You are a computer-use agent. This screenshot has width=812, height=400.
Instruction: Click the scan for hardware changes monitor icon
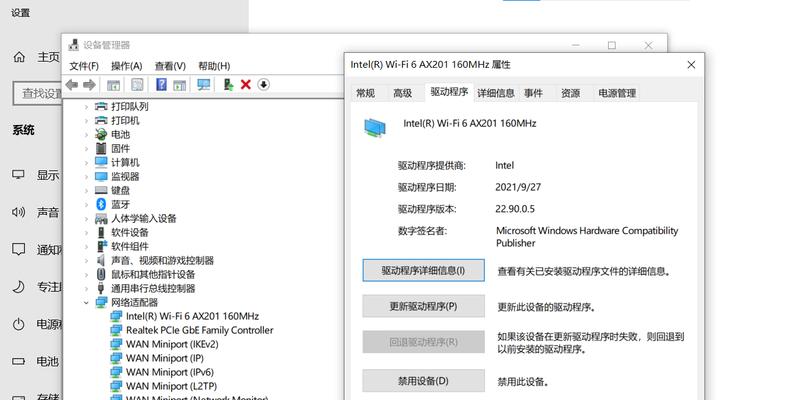[x=204, y=84]
